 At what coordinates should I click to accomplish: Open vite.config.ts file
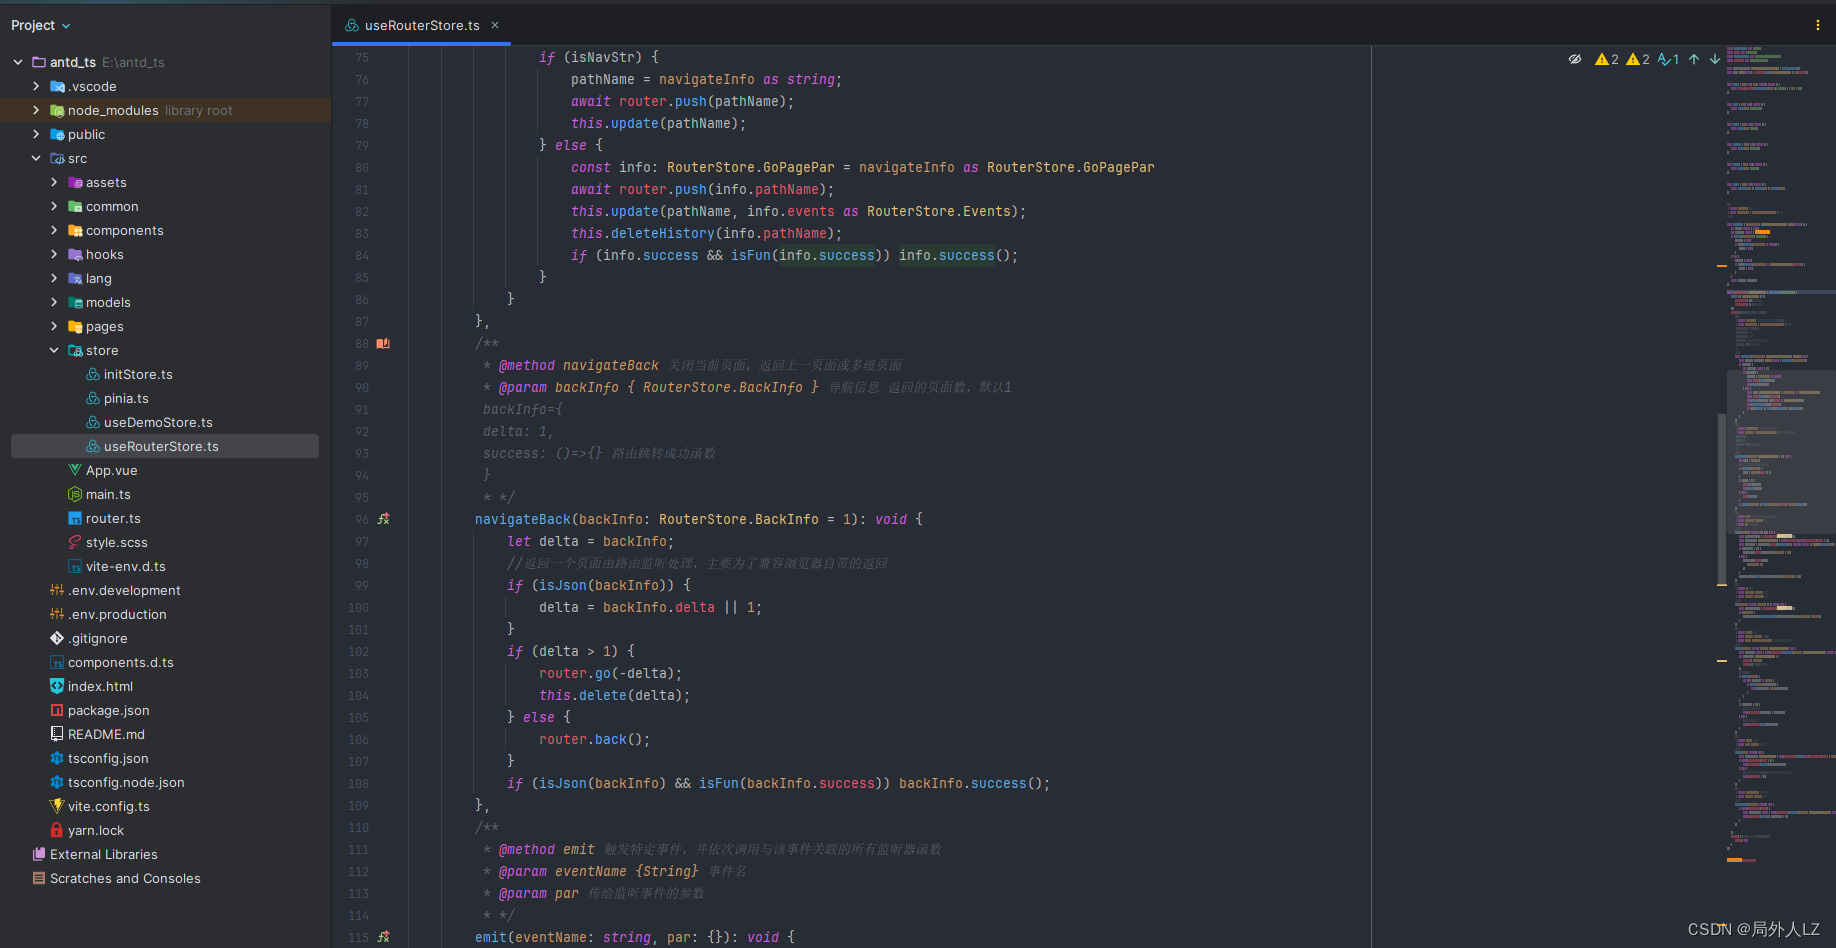108,806
